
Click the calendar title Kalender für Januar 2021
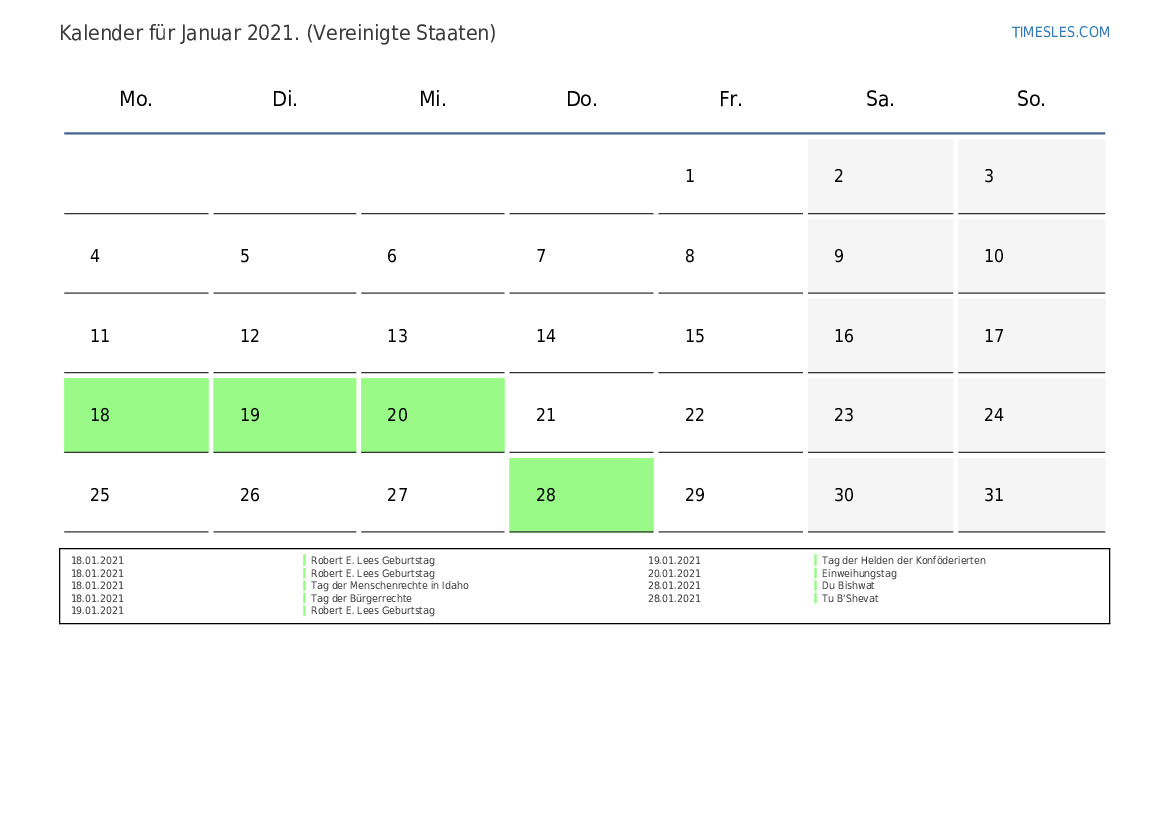(277, 33)
